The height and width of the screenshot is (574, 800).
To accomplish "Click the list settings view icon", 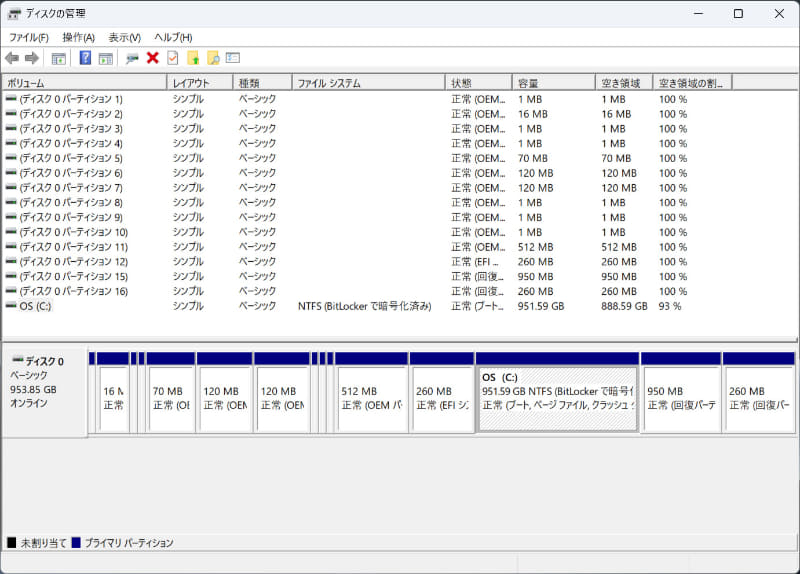I will (x=233, y=58).
